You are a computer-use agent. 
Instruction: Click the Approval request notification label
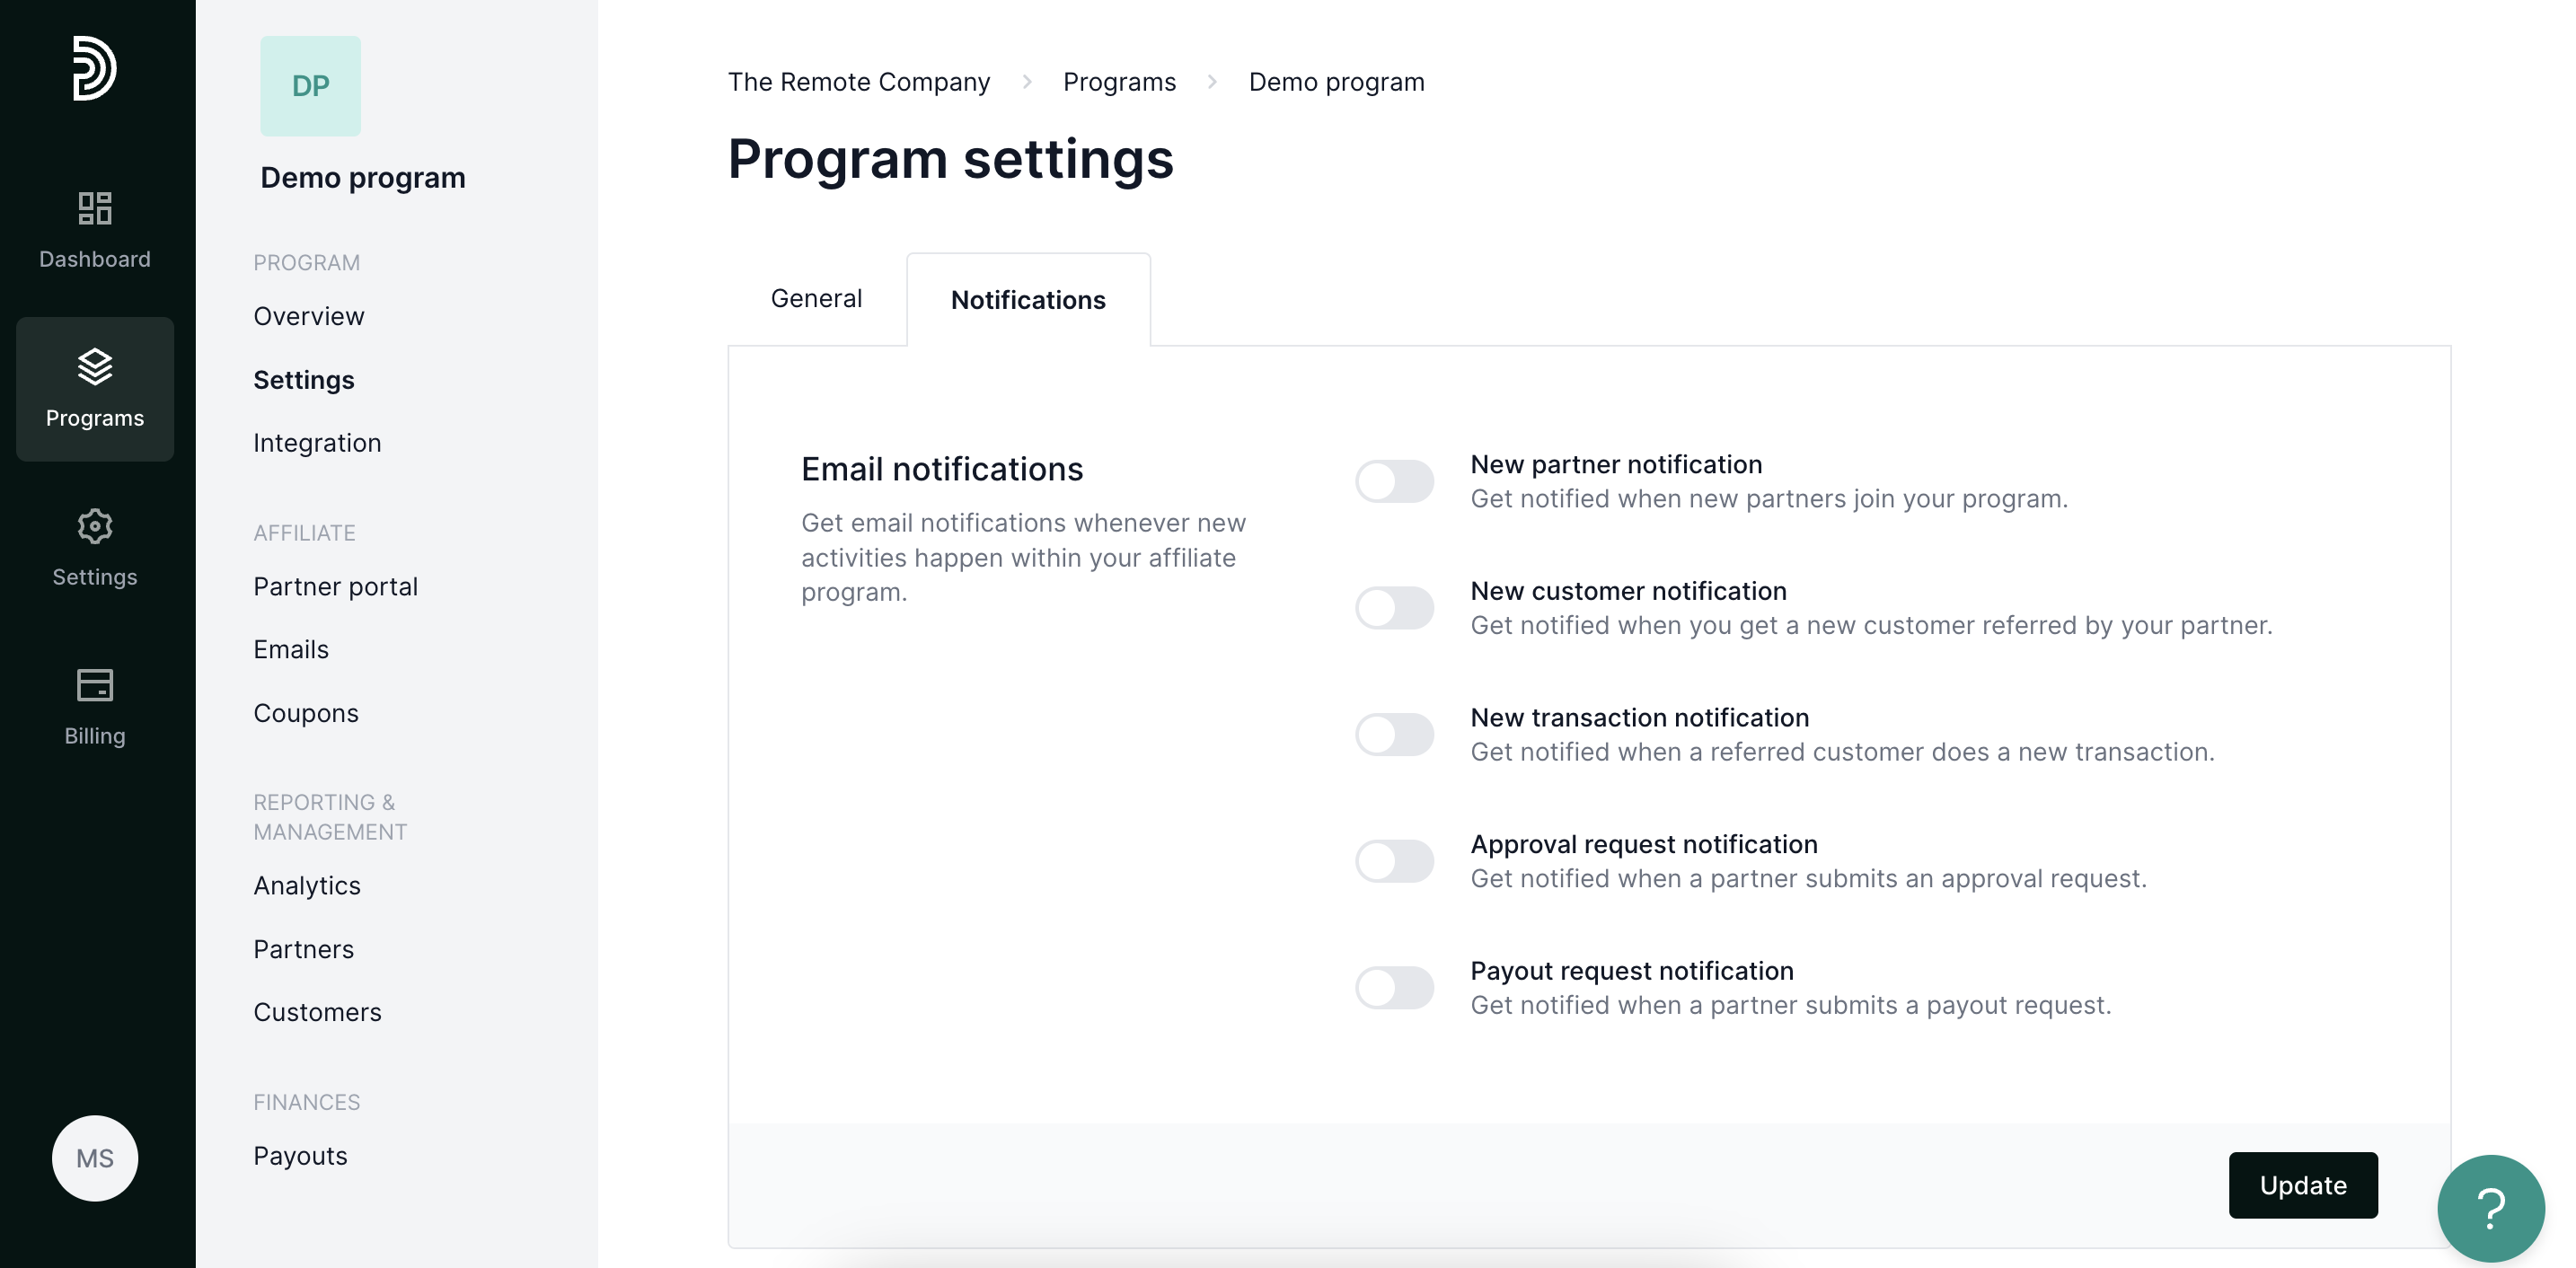[x=1644, y=845]
